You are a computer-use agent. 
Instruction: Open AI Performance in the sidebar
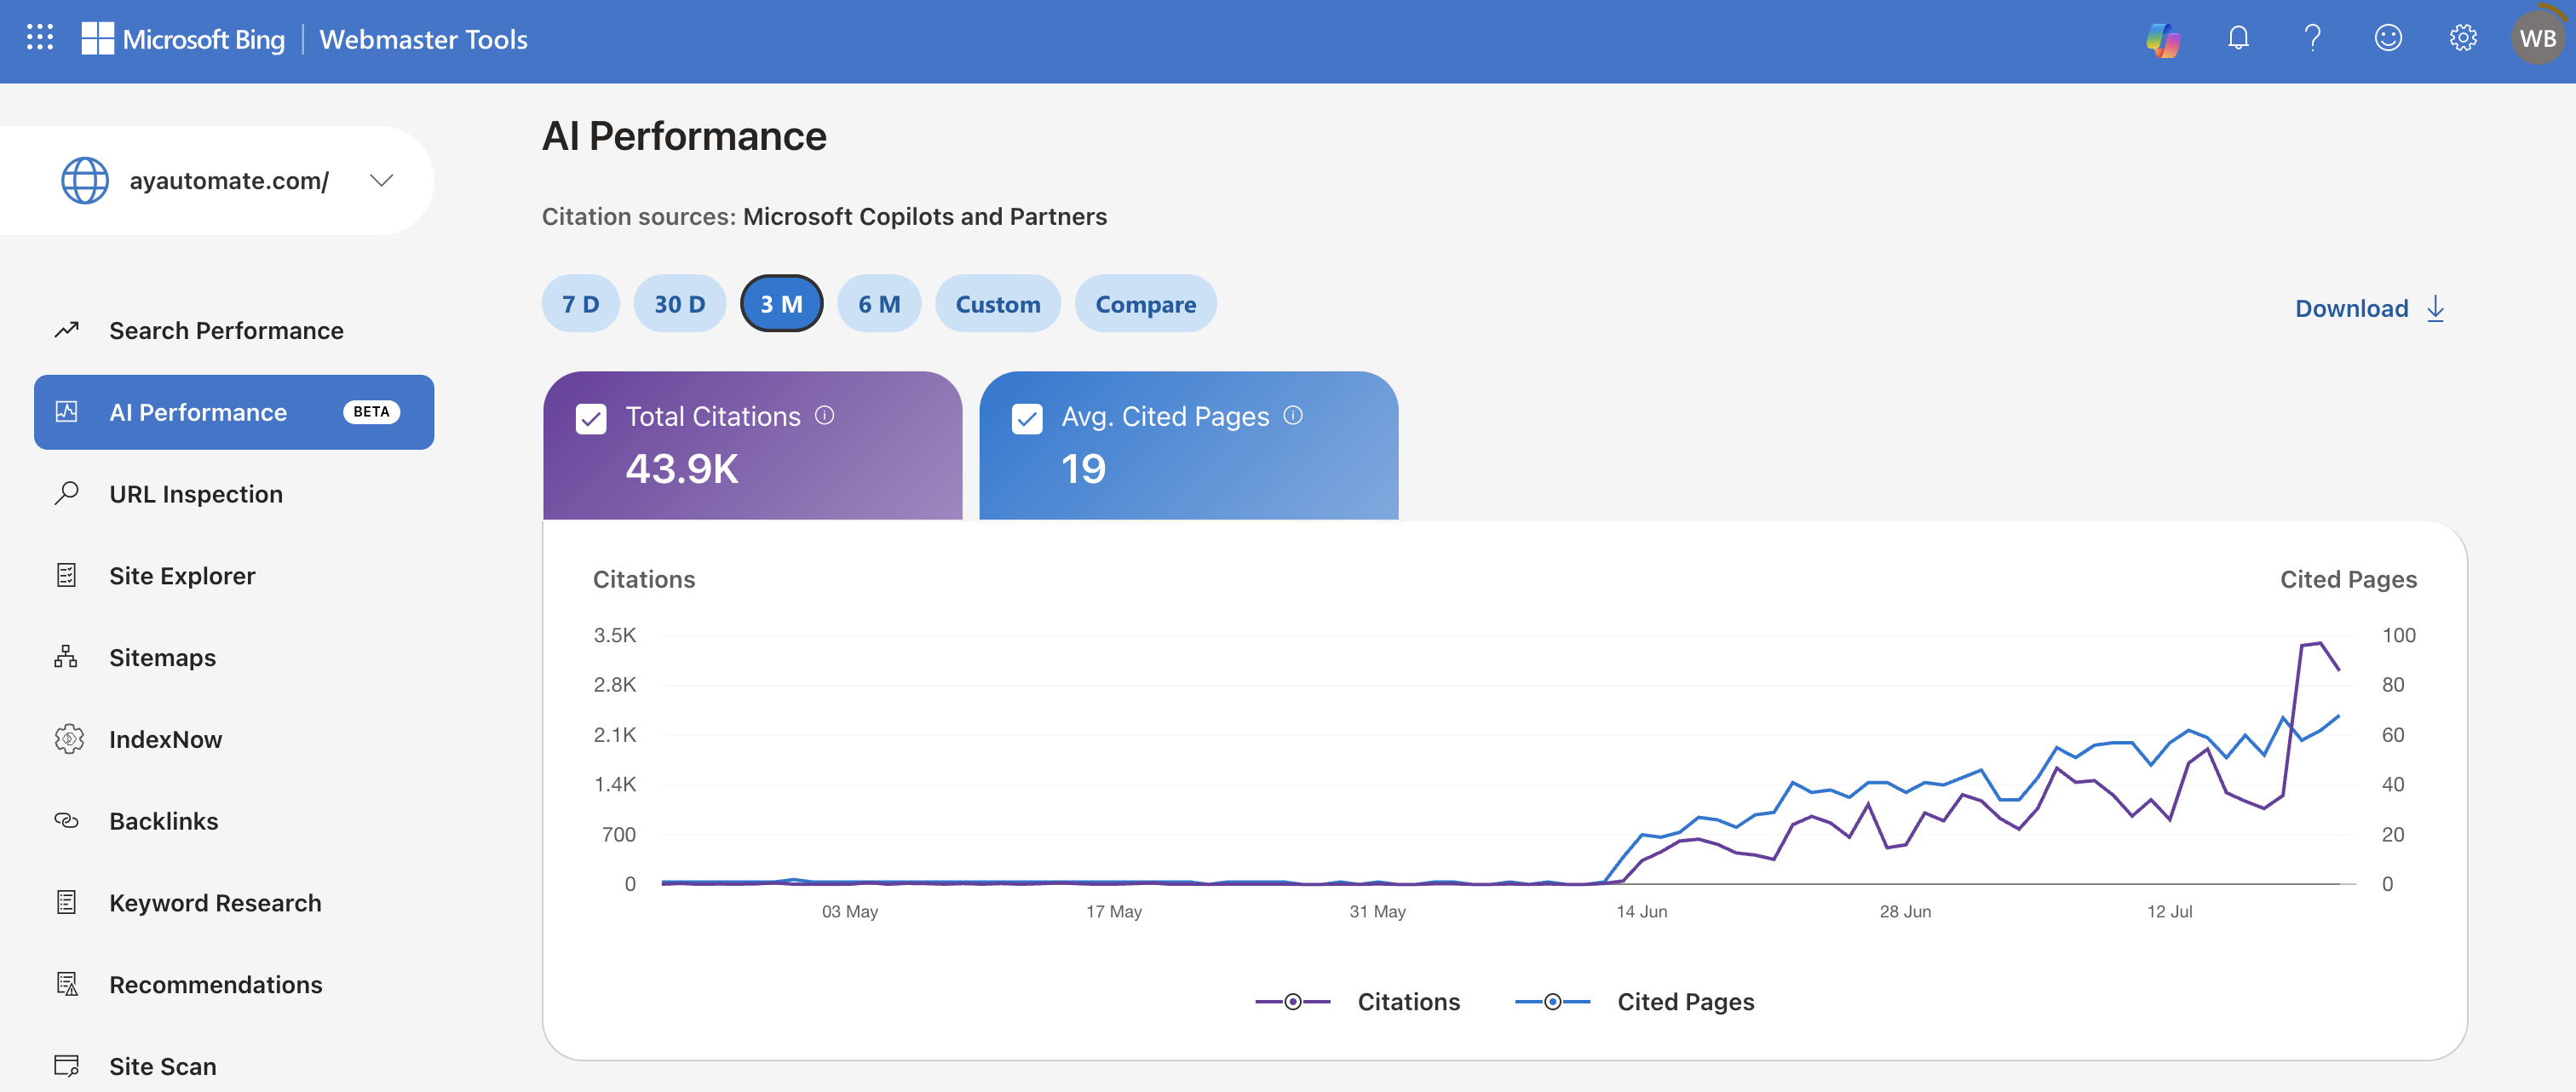234,412
